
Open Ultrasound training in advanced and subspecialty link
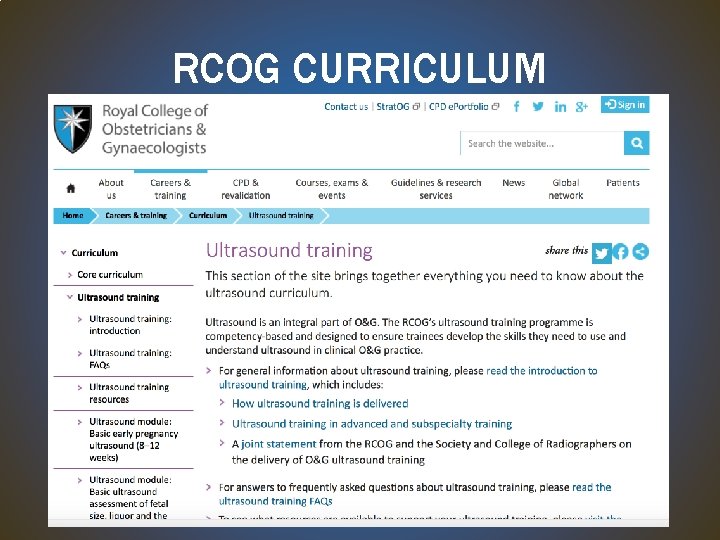pos(372,424)
